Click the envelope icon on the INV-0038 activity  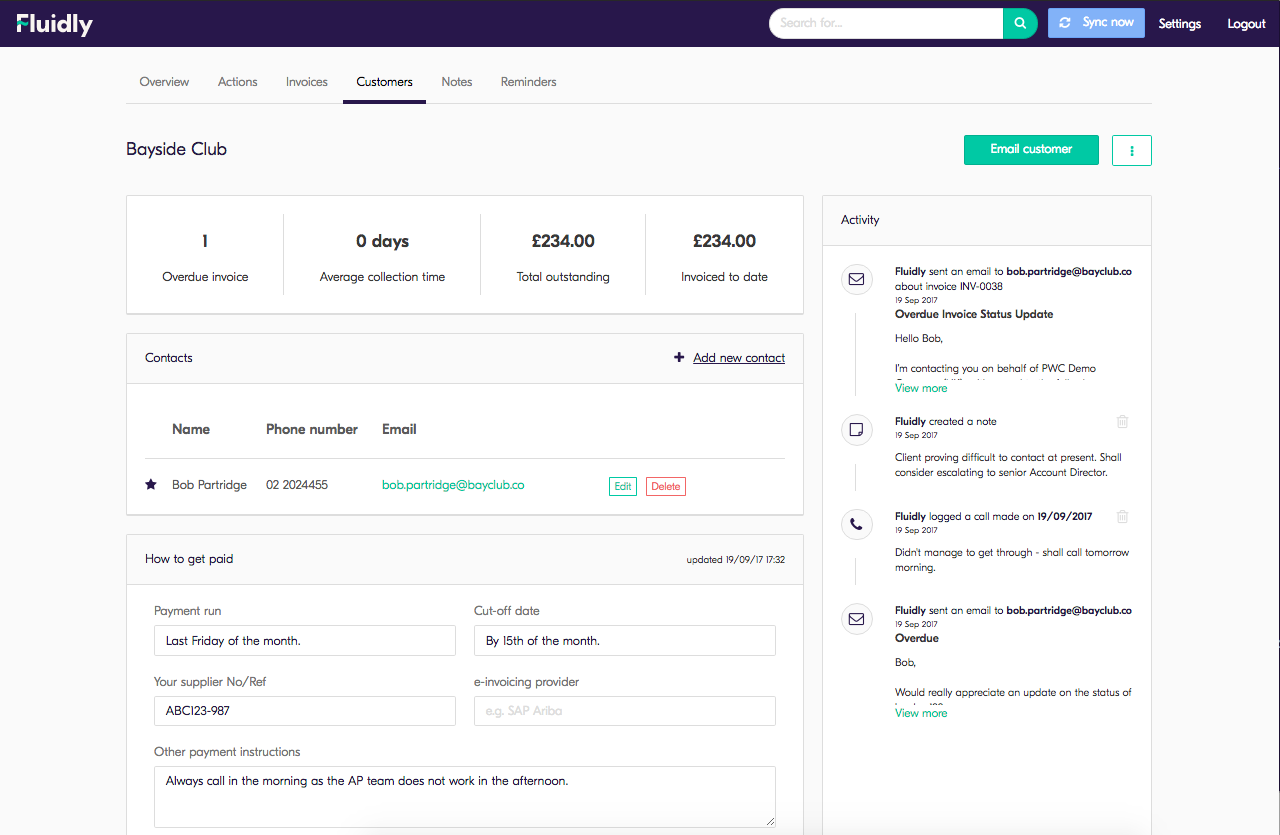pos(857,279)
